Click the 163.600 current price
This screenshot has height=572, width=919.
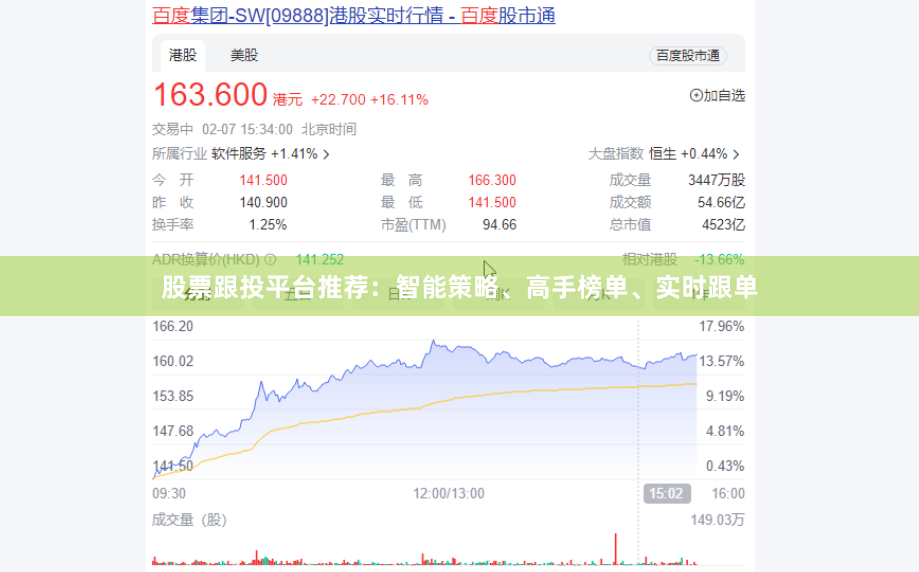point(210,95)
